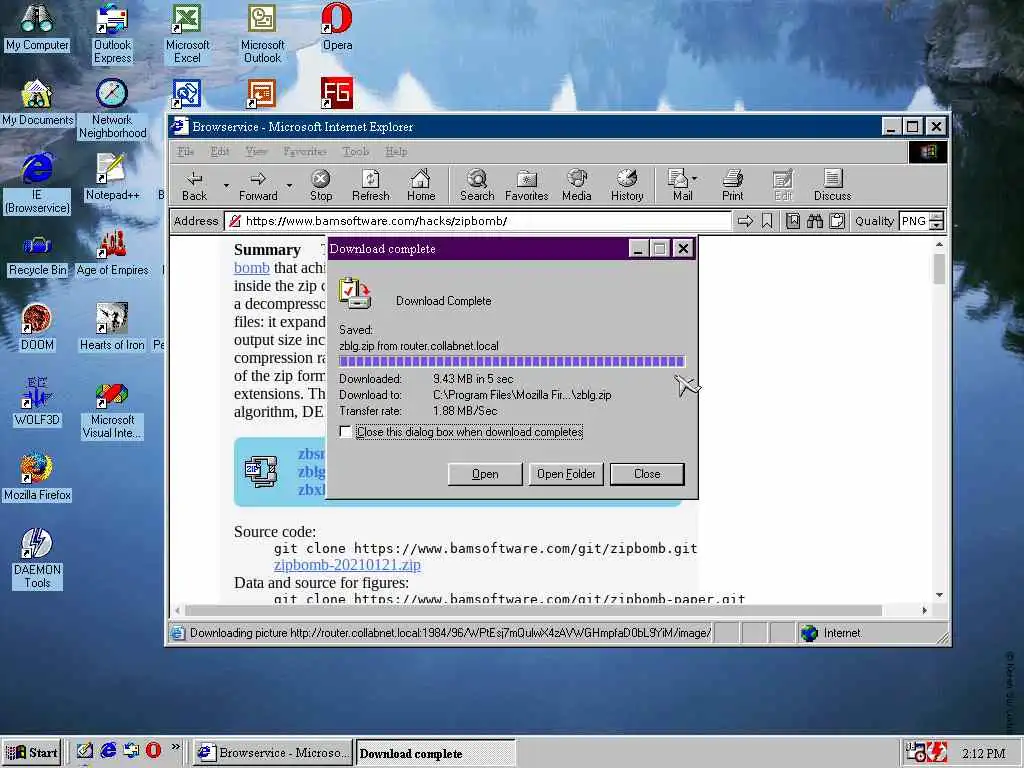The width and height of the screenshot is (1024, 768).
Task: Select the DAEMON Tools desktop icon
Action: (x=37, y=558)
